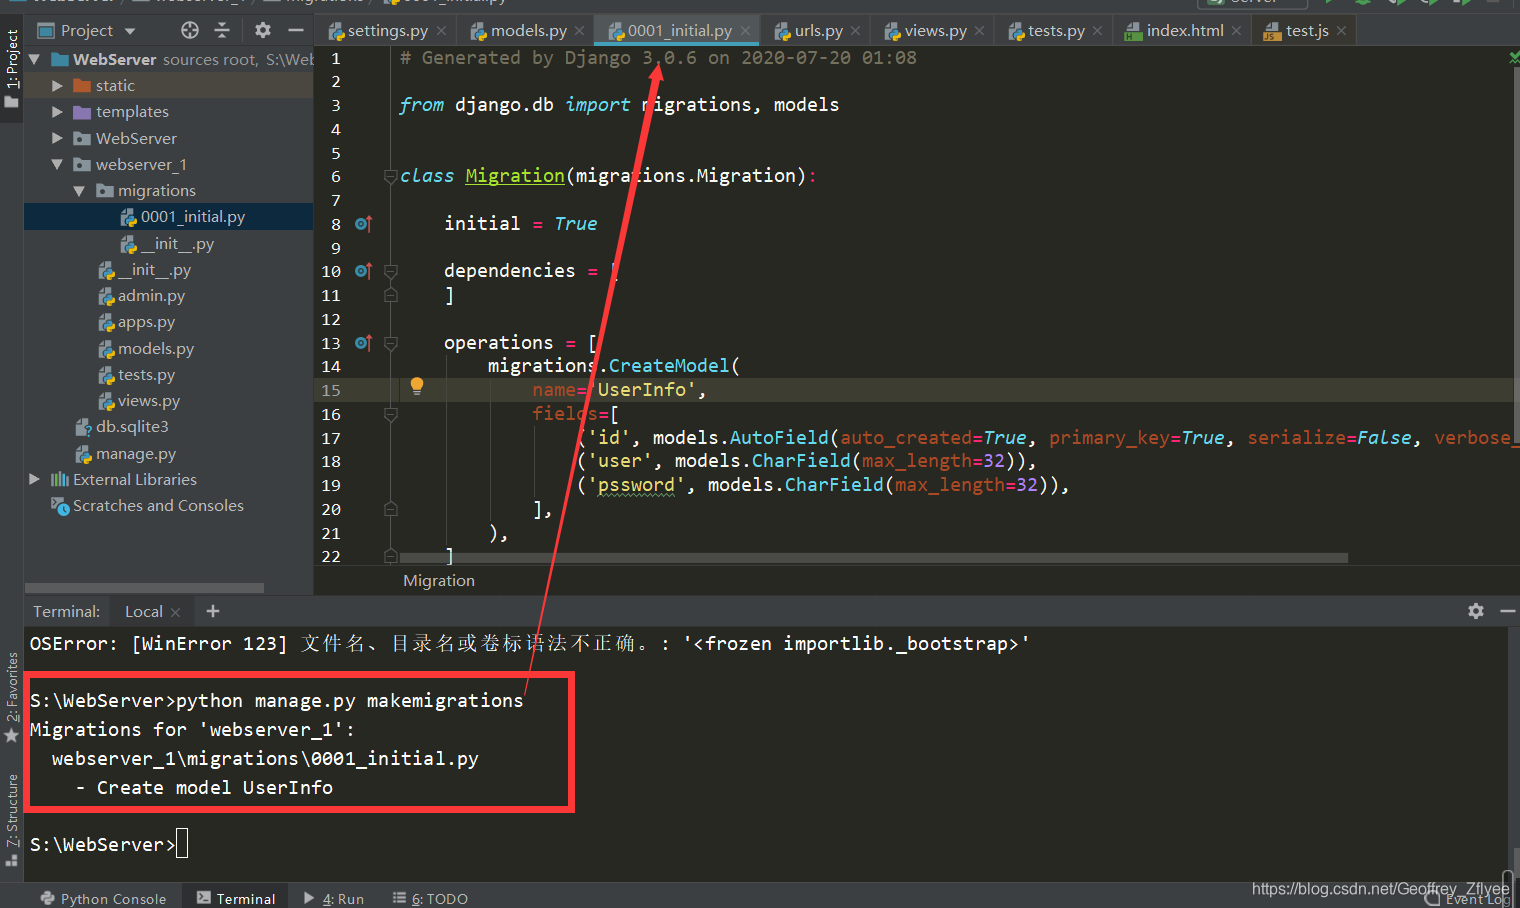Expand the static folder arrow

pos(57,86)
